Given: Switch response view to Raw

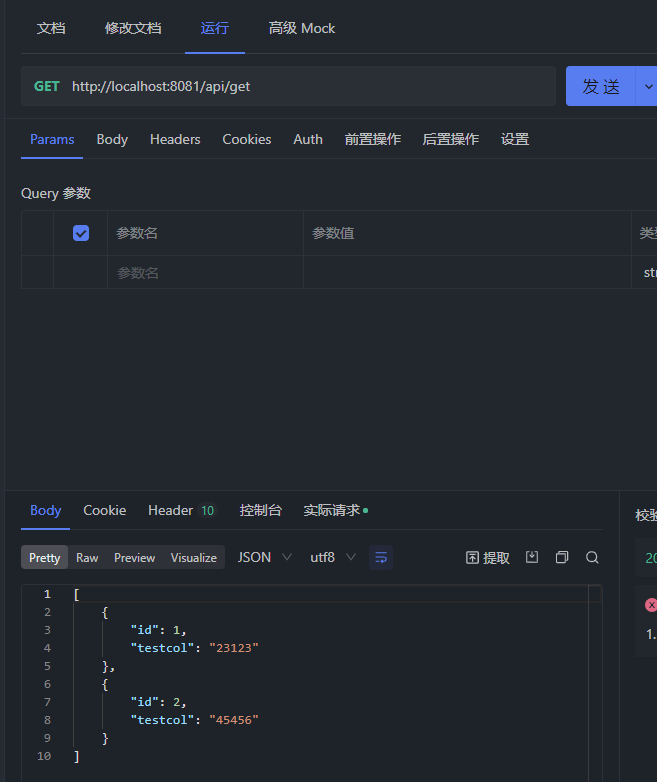Looking at the screenshot, I should [x=87, y=557].
